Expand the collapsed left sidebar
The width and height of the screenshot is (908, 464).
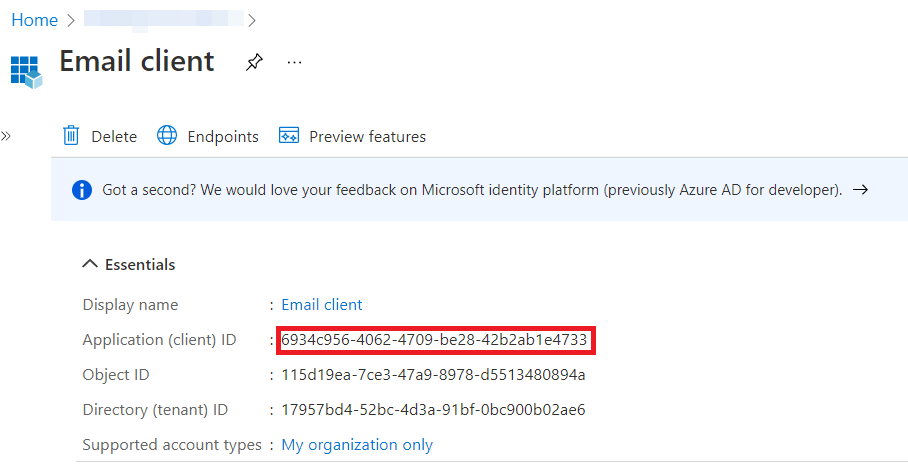(6, 136)
